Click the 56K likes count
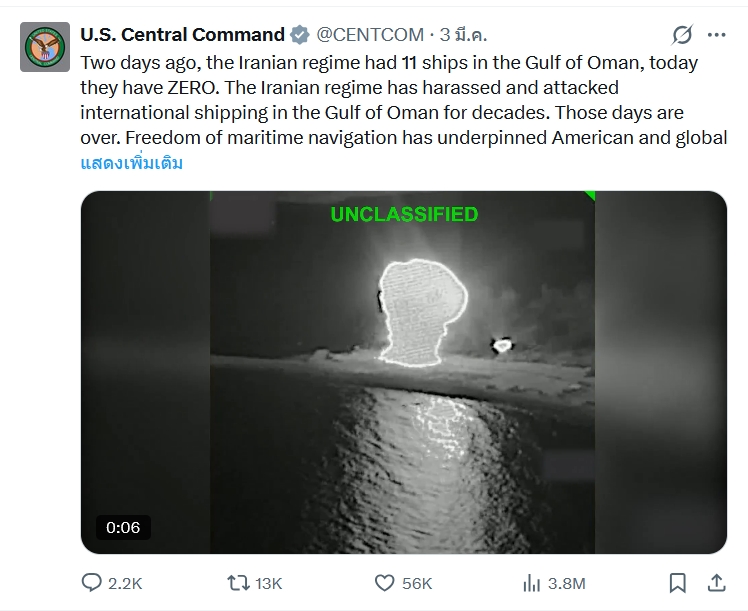Screen dimensions: 748x611 click(x=416, y=583)
